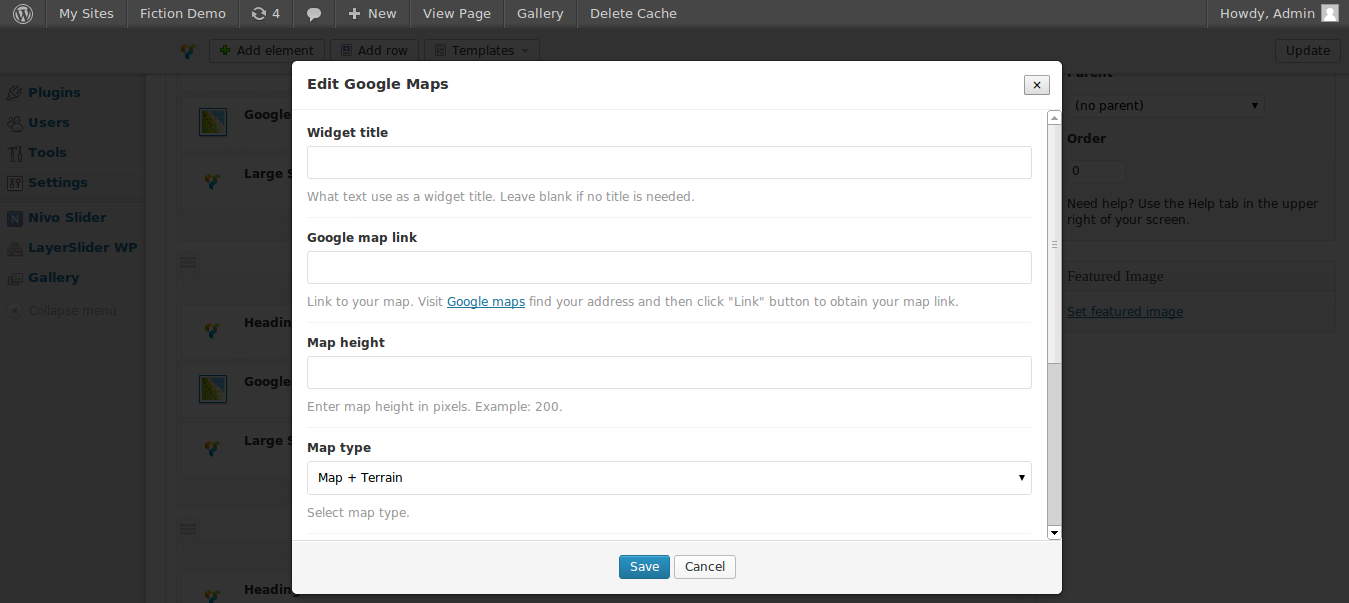Click the Admin avatar image

pyautogui.click(x=1329, y=13)
